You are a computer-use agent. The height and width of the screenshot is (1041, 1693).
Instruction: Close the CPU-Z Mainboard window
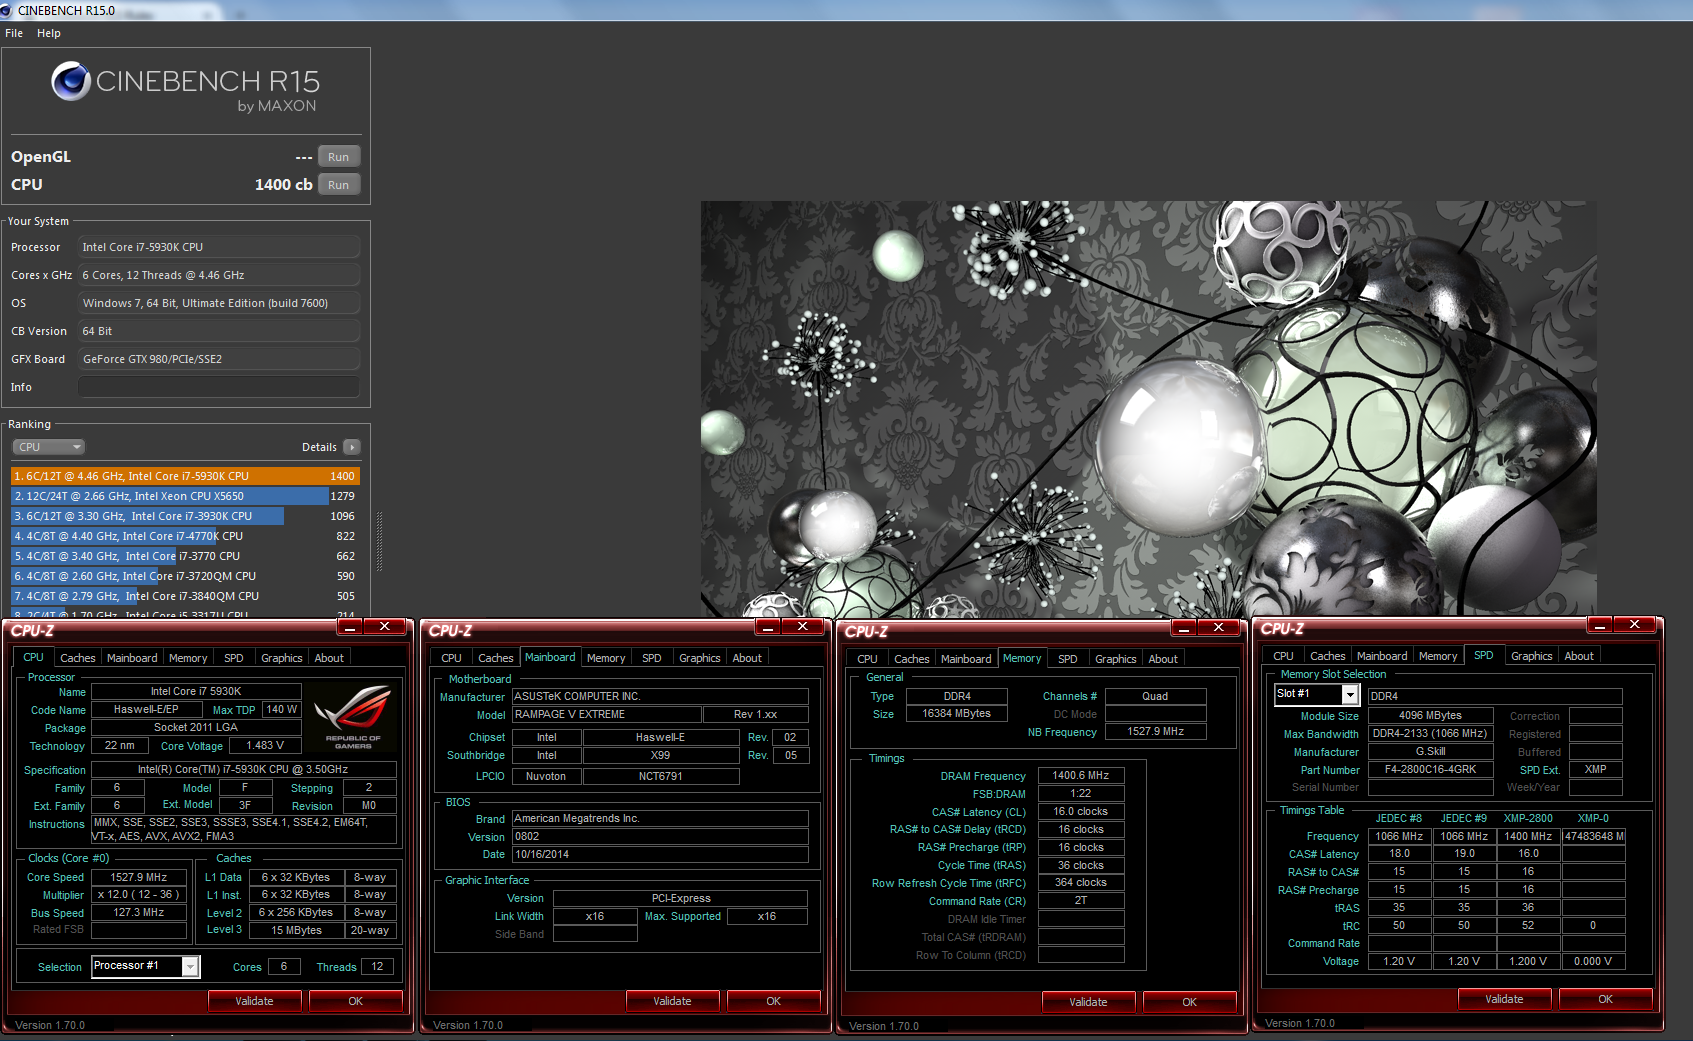coord(802,627)
